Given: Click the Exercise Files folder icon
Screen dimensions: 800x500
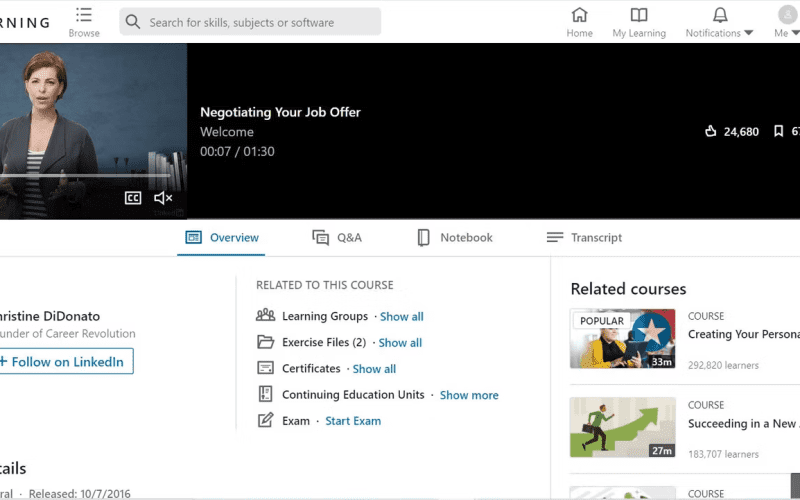Looking at the screenshot, I should pyautogui.click(x=265, y=342).
